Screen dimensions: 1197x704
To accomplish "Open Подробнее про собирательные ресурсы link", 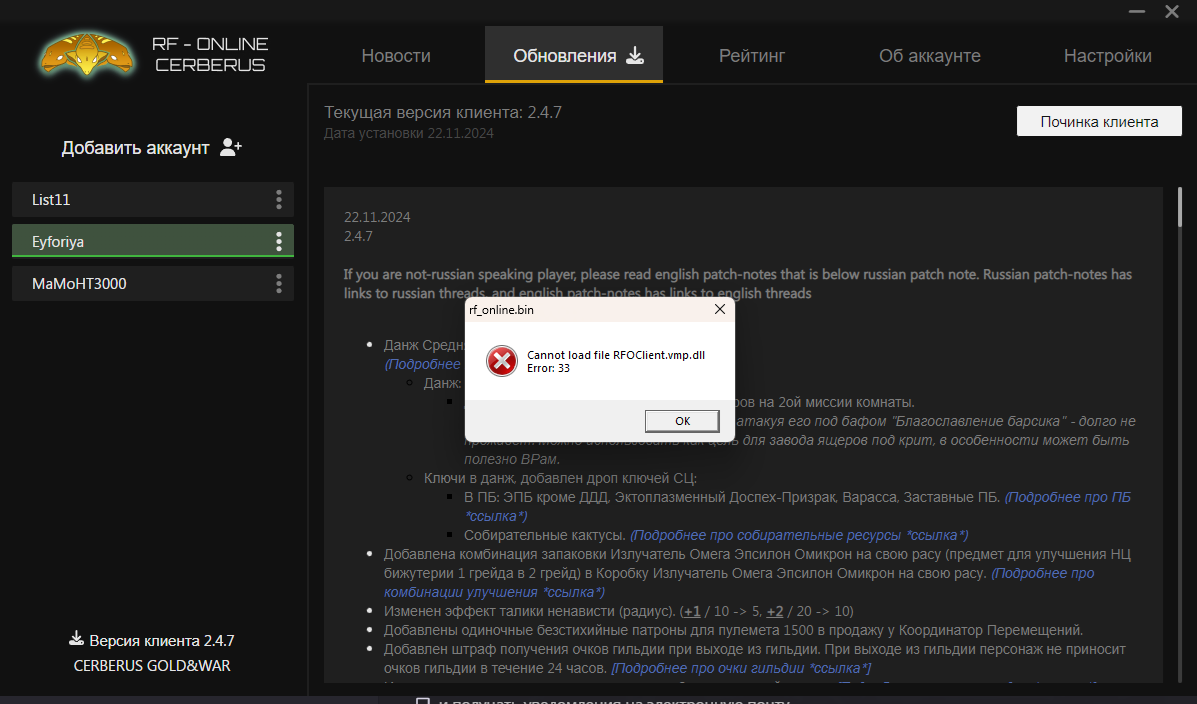I will click(799, 535).
